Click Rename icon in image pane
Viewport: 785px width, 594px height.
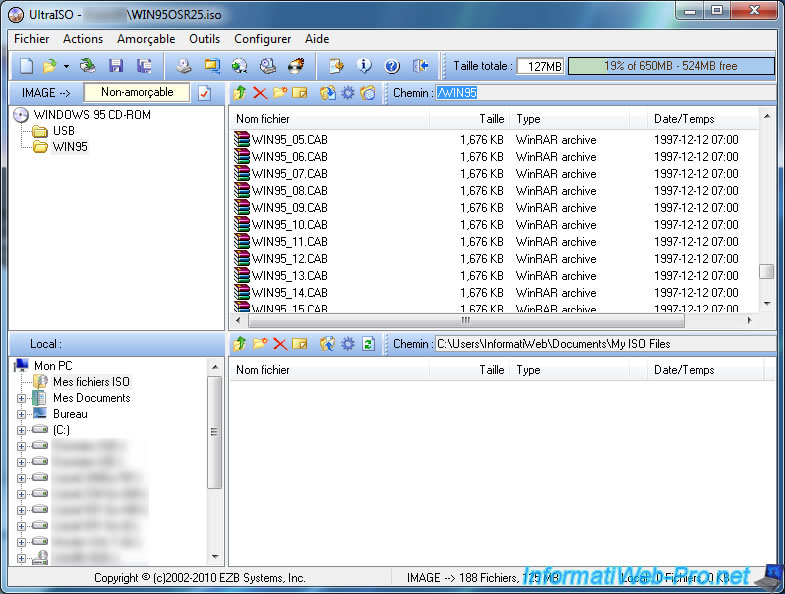[x=300, y=93]
